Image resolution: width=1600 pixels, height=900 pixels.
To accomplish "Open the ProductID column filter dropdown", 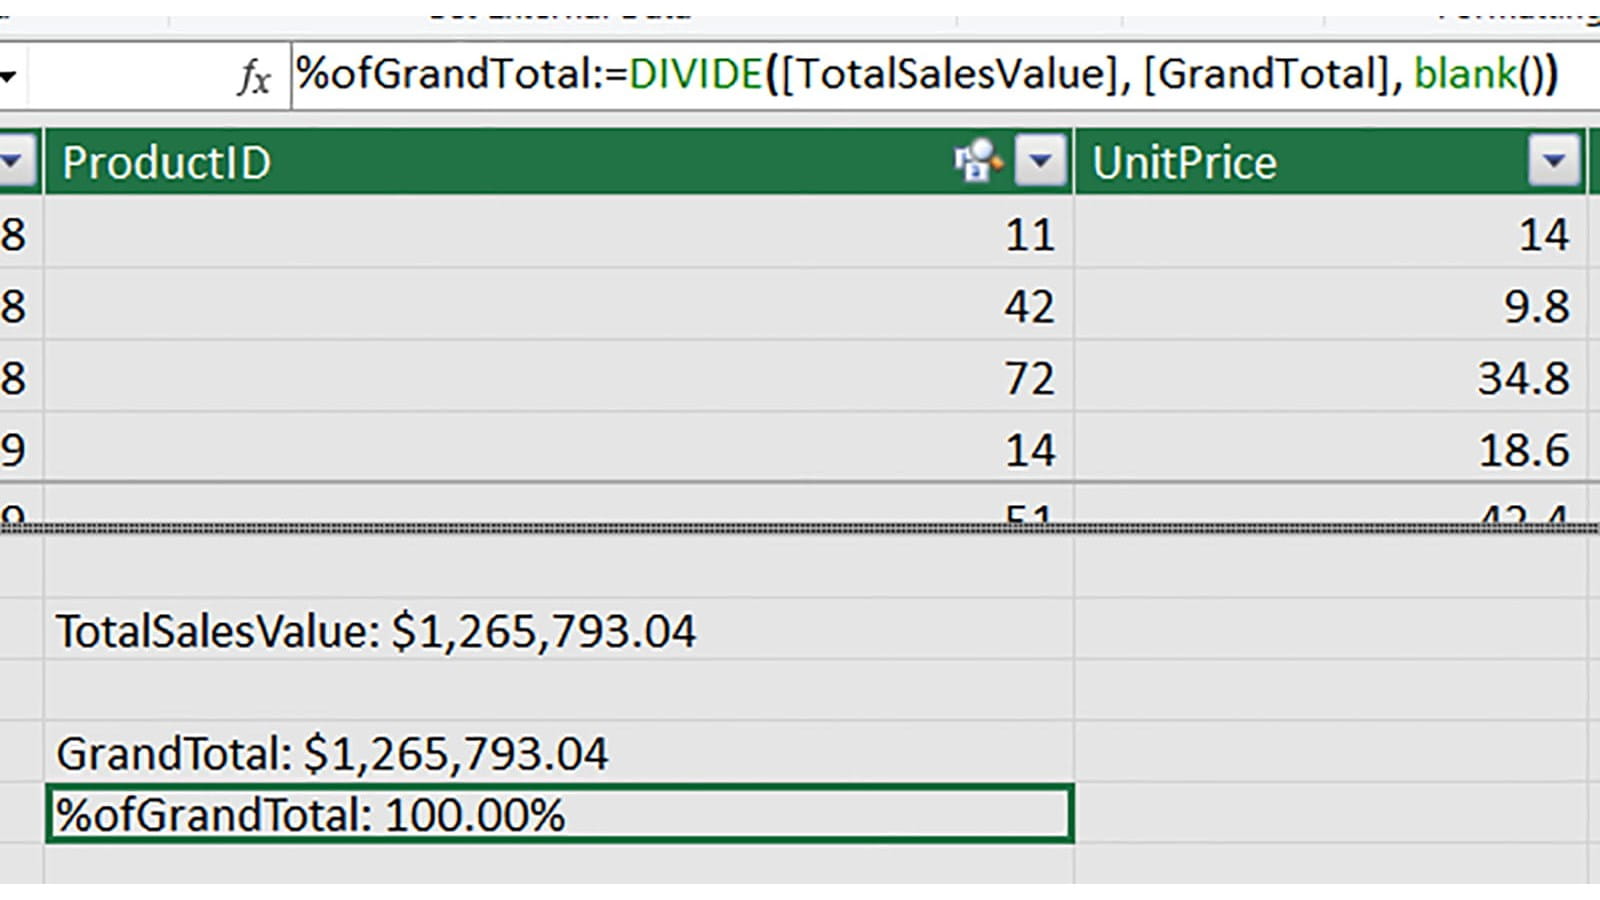I will 1040,161.
